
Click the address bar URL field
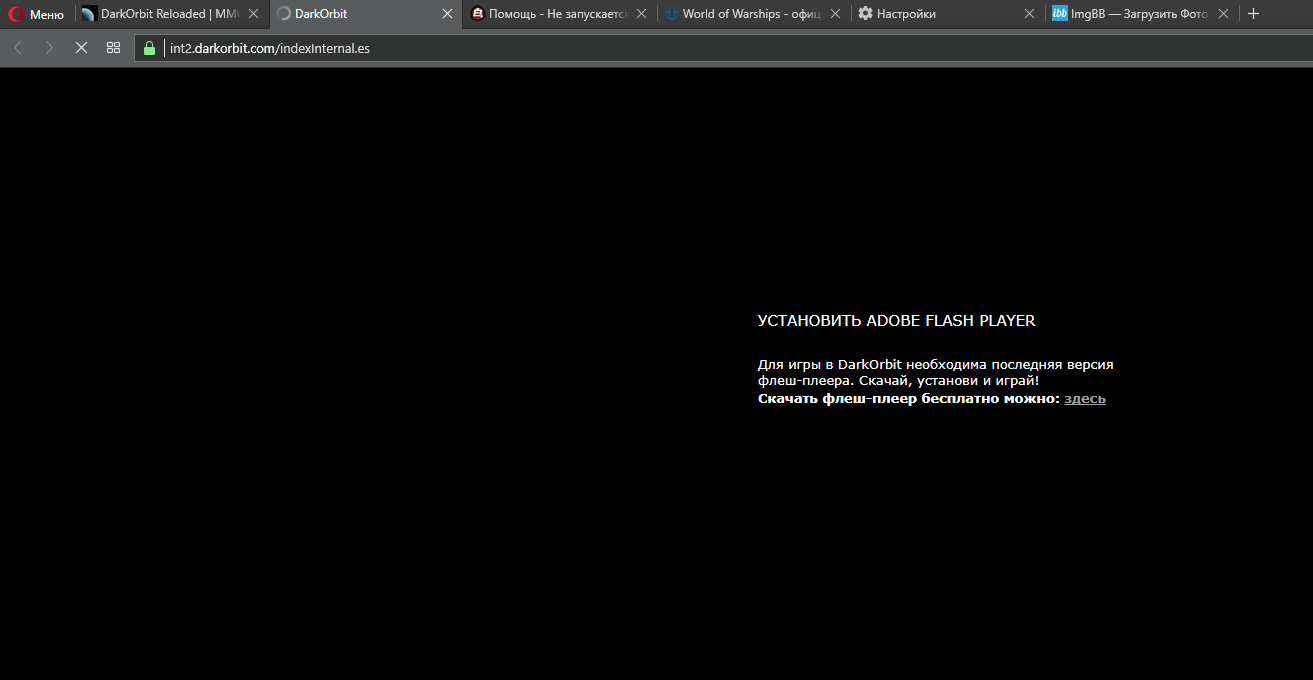tap(723, 48)
